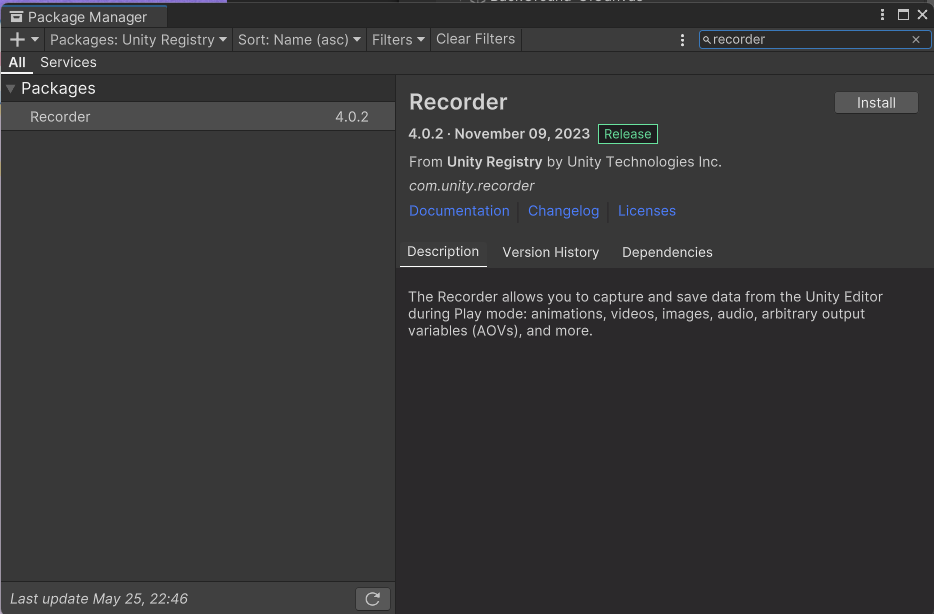
Task: Open the toolbar three-dot options menu
Action: coord(682,40)
